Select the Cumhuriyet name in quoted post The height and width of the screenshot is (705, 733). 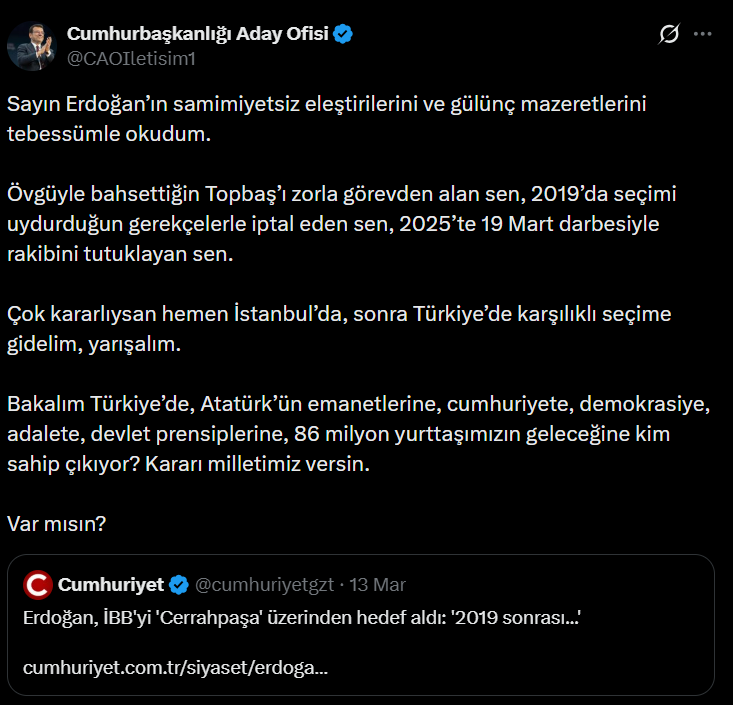coord(111,584)
